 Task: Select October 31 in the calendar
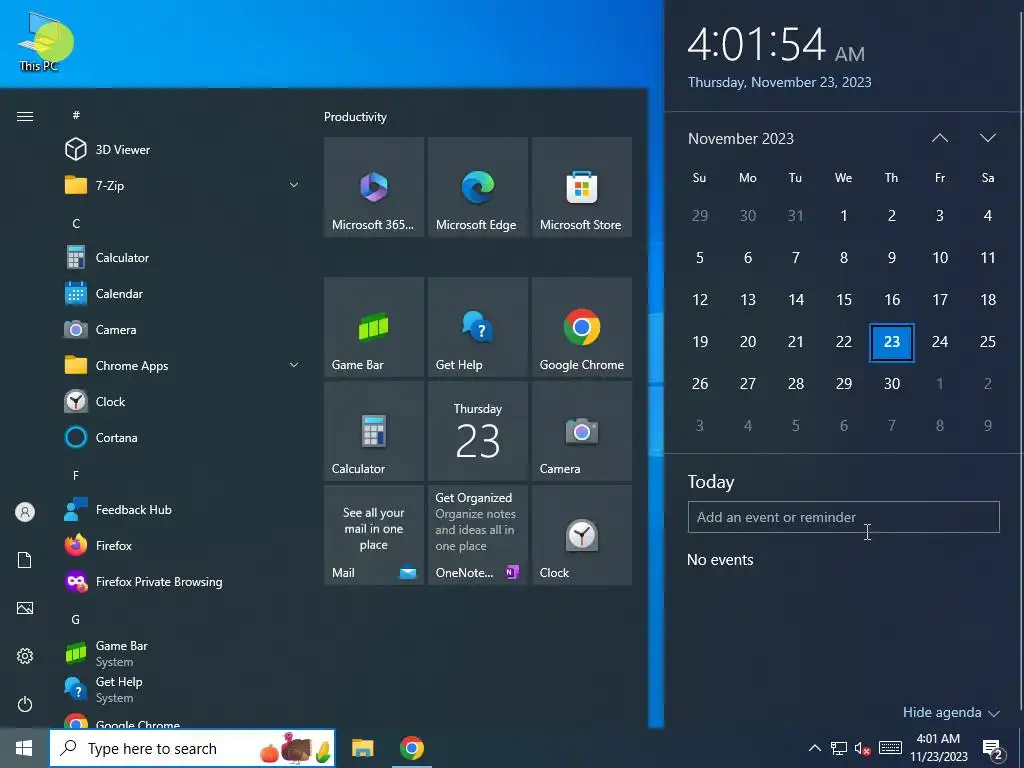(795, 216)
